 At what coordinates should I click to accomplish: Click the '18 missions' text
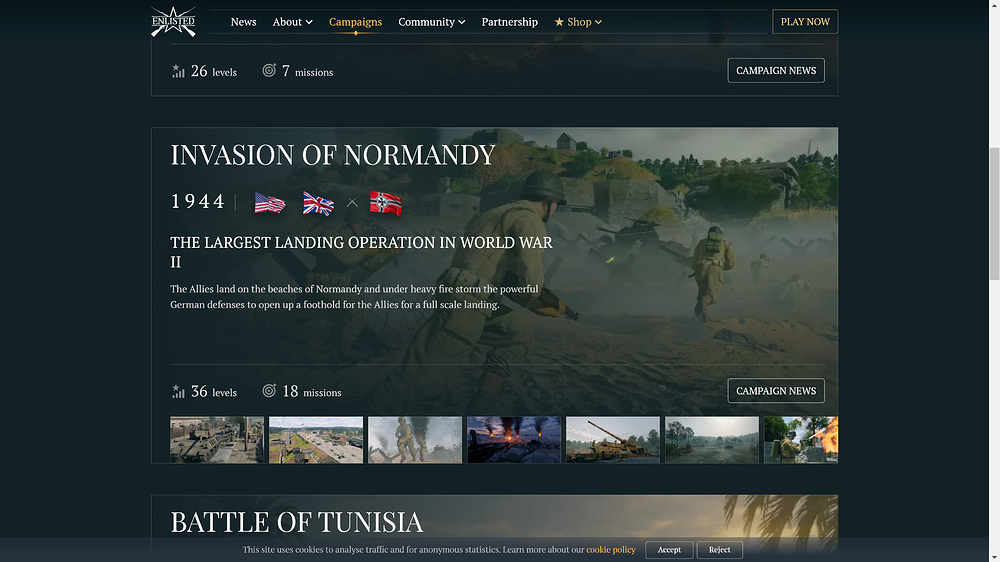[312, 392]
